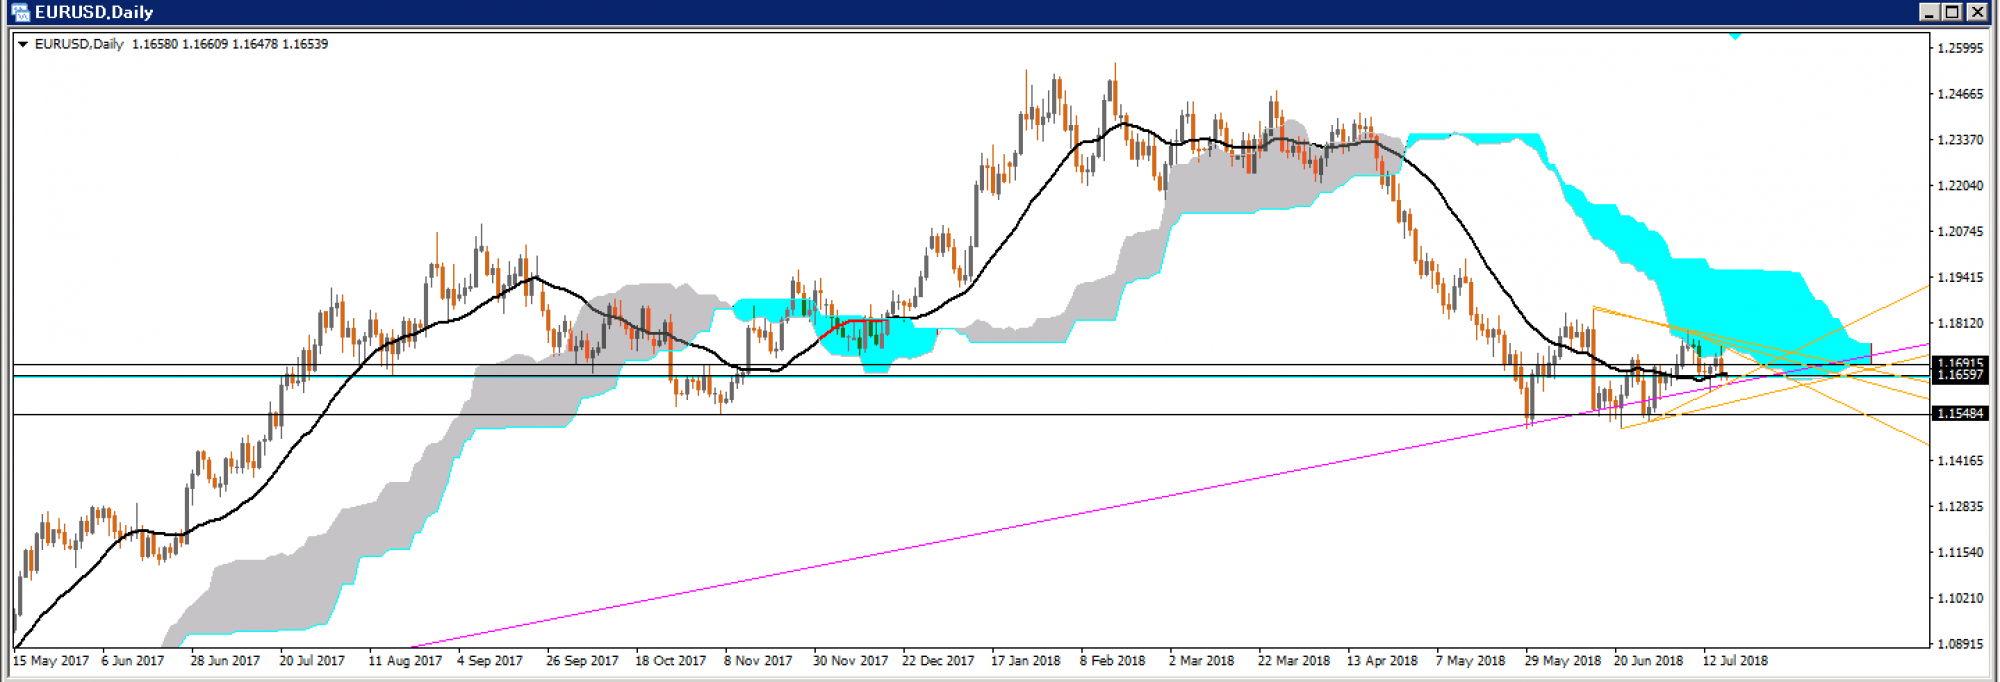
Task: Click price axis value 1.18120
Action: click(1960, 323)
